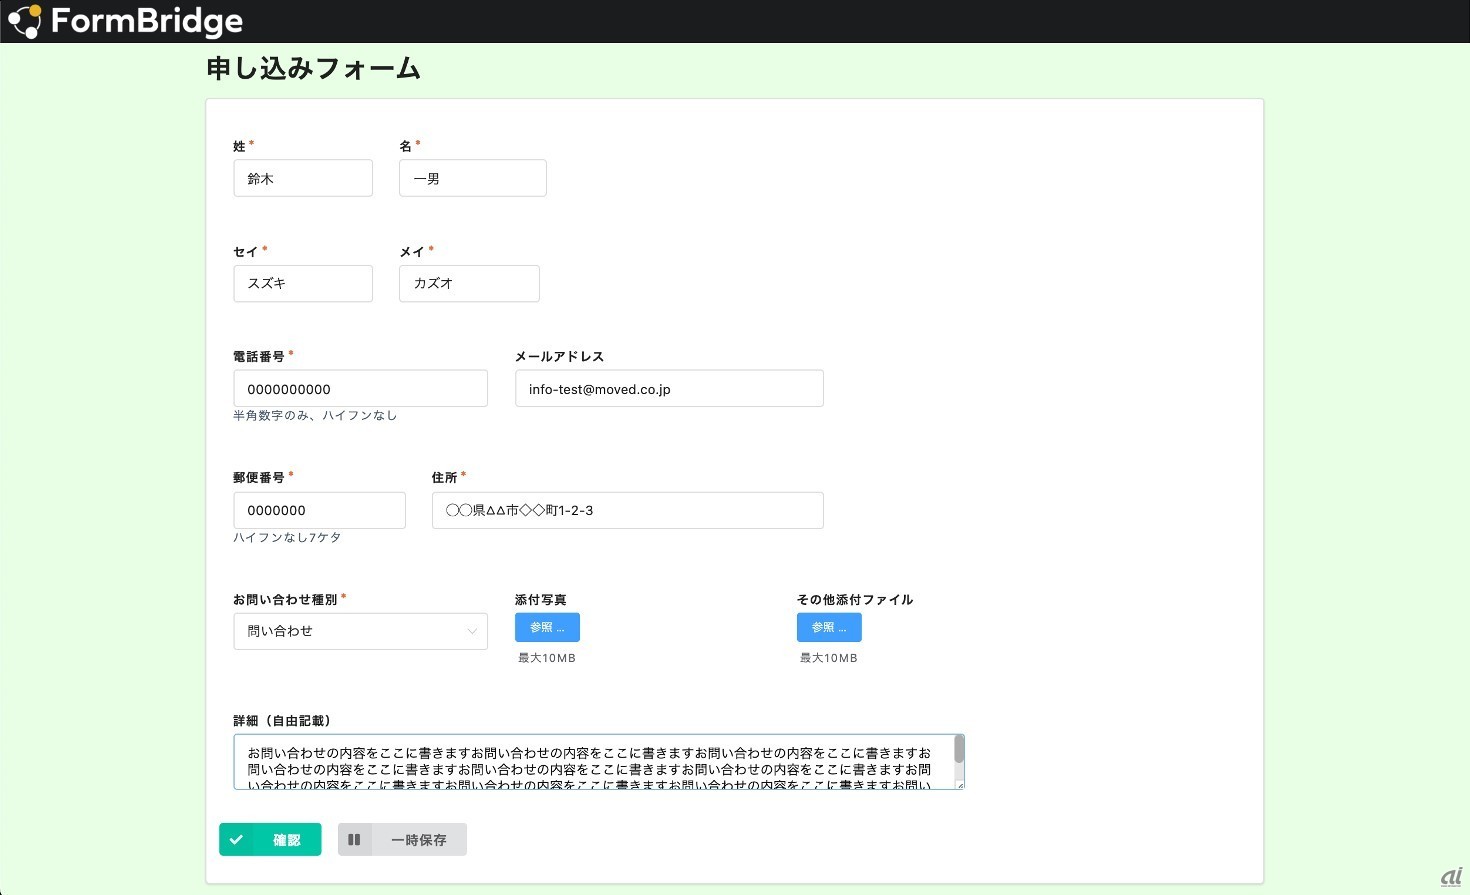Focus the メイ input field

469,283
